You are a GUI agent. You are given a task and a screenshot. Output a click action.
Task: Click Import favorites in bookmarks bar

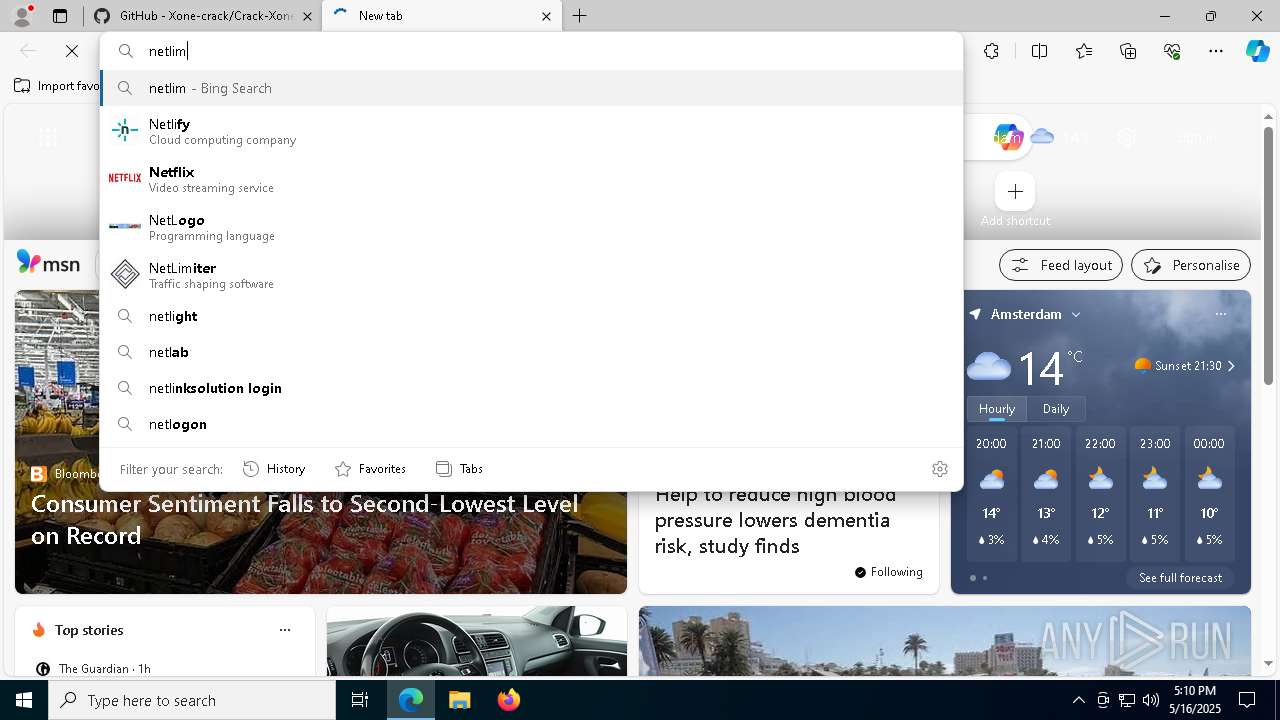coord(57,86)
